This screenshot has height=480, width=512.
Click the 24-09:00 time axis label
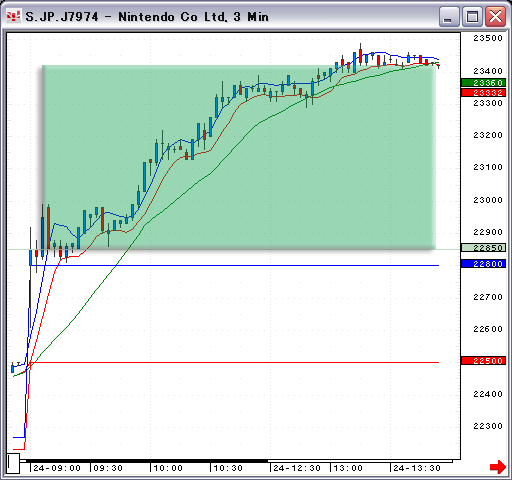tap(57, 468)
